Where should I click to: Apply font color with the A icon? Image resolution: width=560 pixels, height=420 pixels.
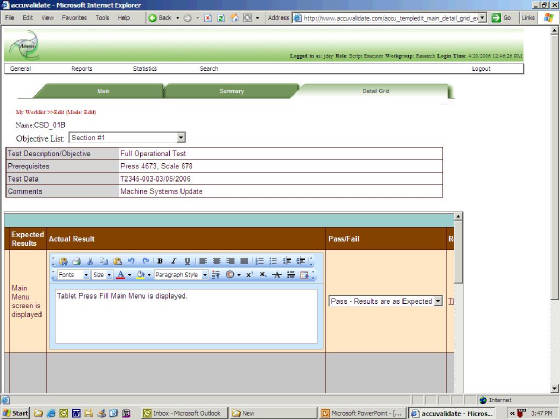tap(121, 275)
